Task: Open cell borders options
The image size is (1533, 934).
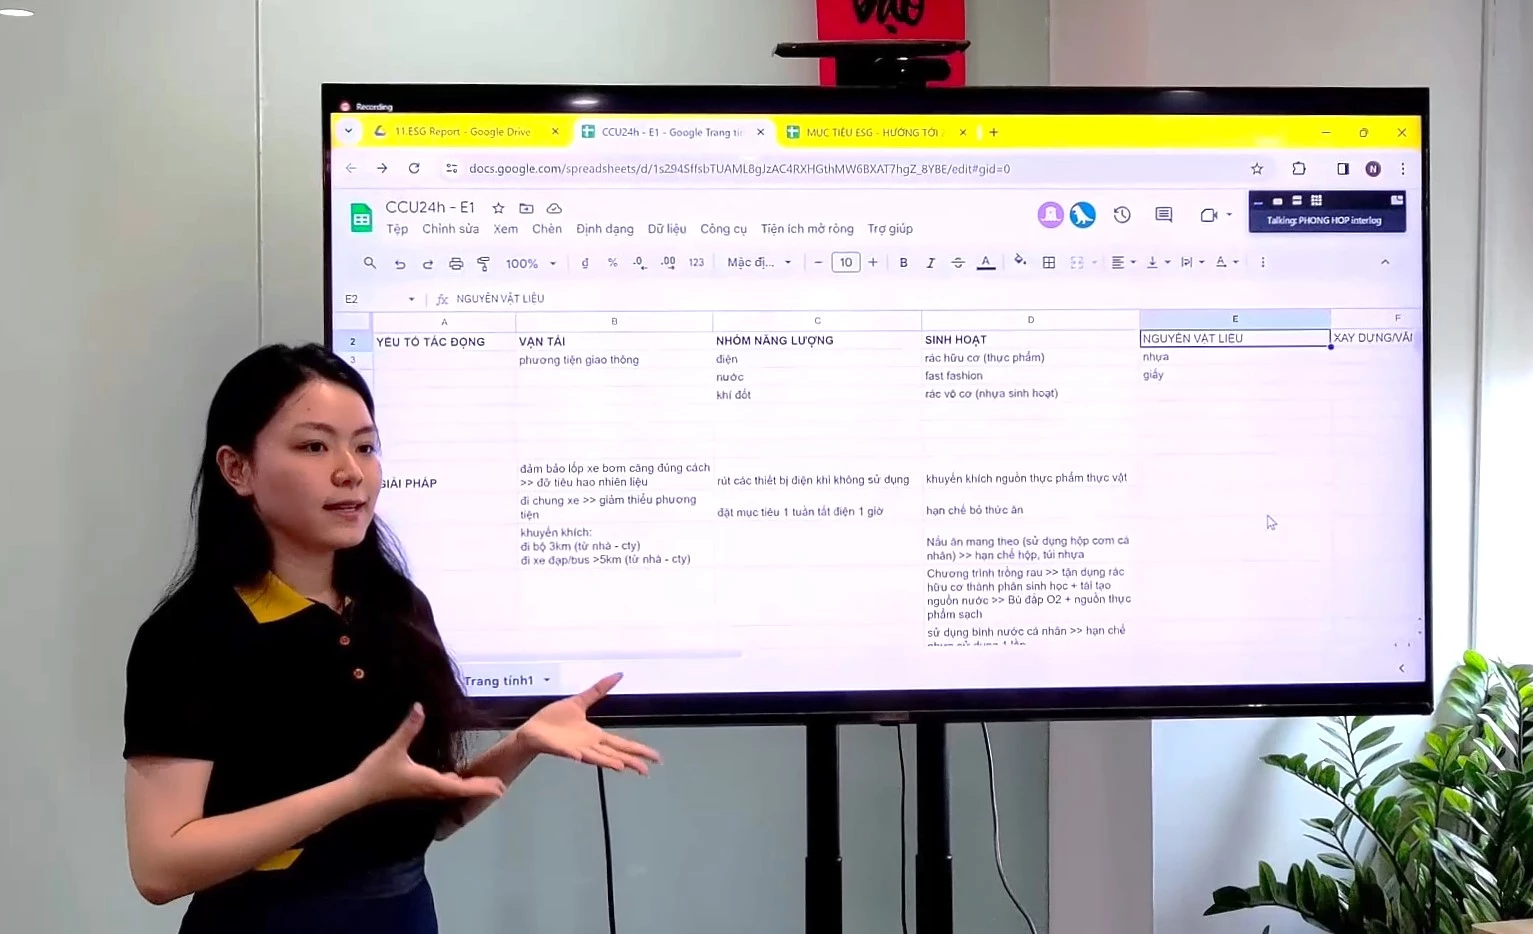Action: click(1049, 262)
